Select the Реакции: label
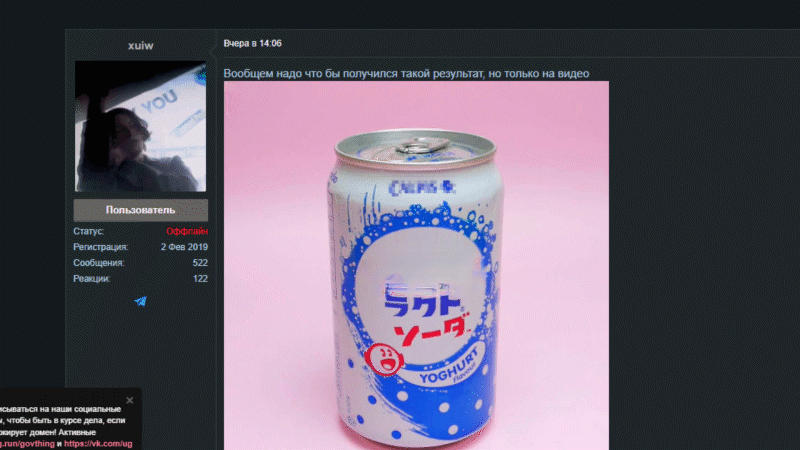The width and height of the screenshot is (800, 450). click(91, 279)
